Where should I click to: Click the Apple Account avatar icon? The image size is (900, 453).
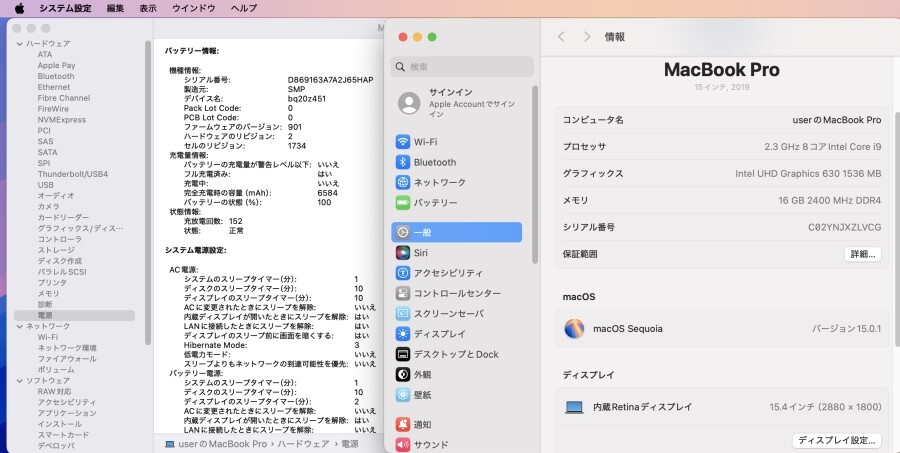point(409,103)
